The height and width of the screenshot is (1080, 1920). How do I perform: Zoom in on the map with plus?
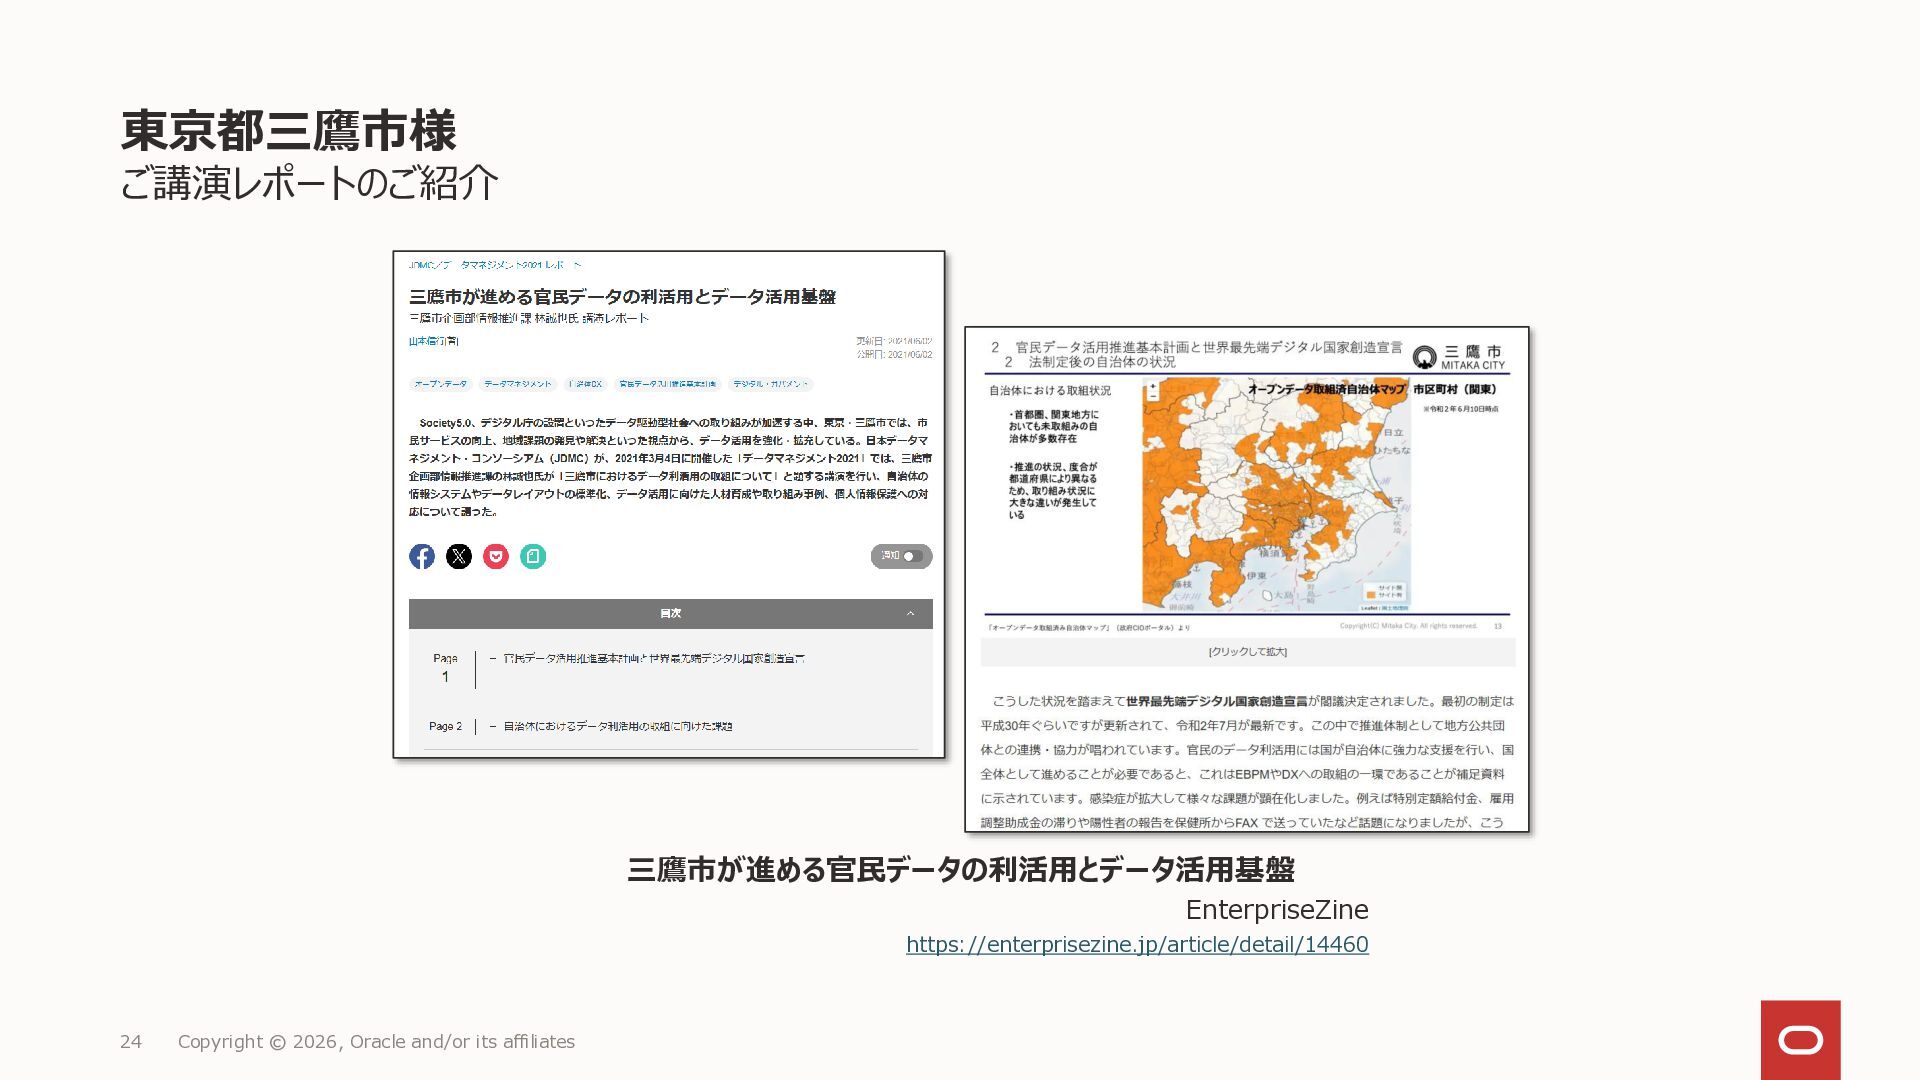coord(1152,385)
